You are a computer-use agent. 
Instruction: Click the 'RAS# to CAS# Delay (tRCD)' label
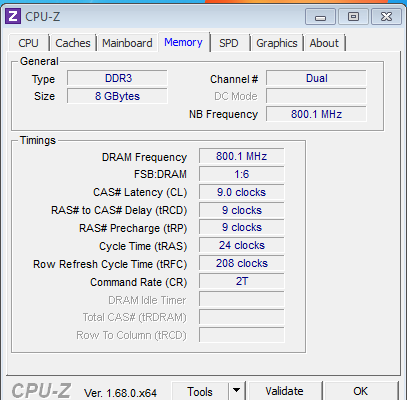pyautogui.click(x=119, y=211)
